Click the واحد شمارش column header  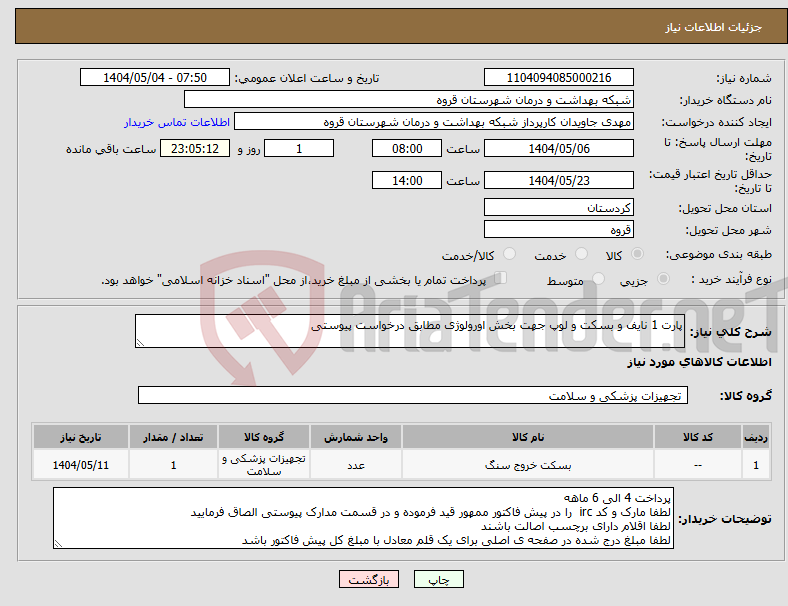pos(356,437)
